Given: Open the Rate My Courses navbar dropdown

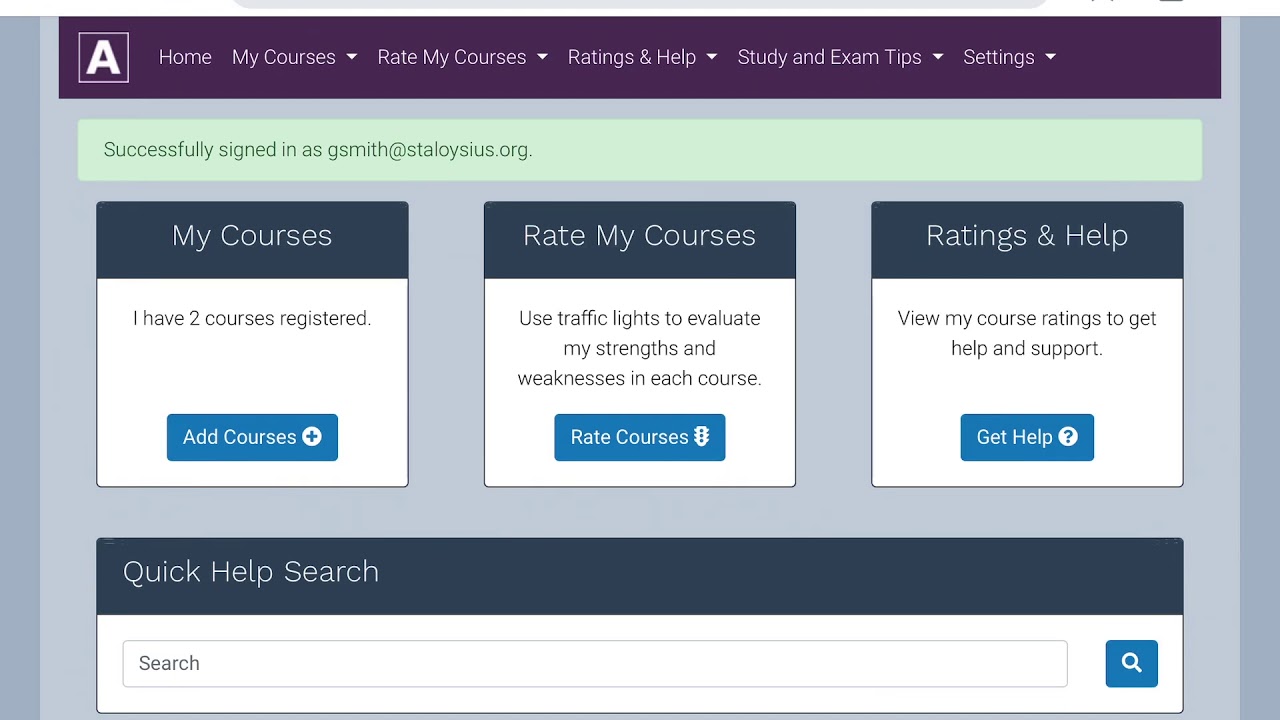Looking at the screenshot, I should click(x=462, y=57).
